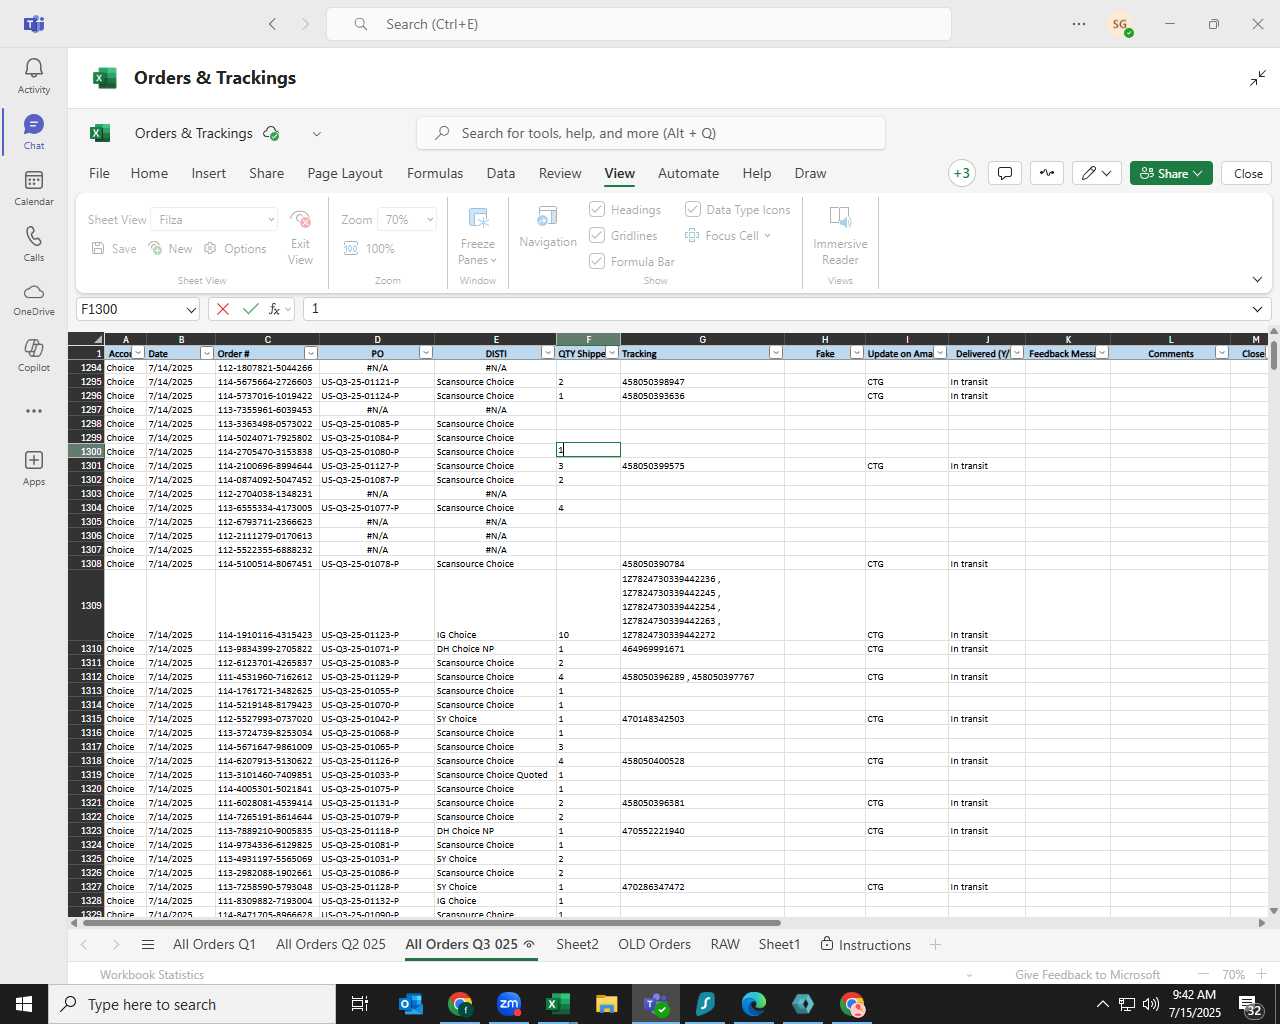Screen dimensions: 1280x1024
Task: Open Freeze Panes dropdown
Action: coord(478,237)
